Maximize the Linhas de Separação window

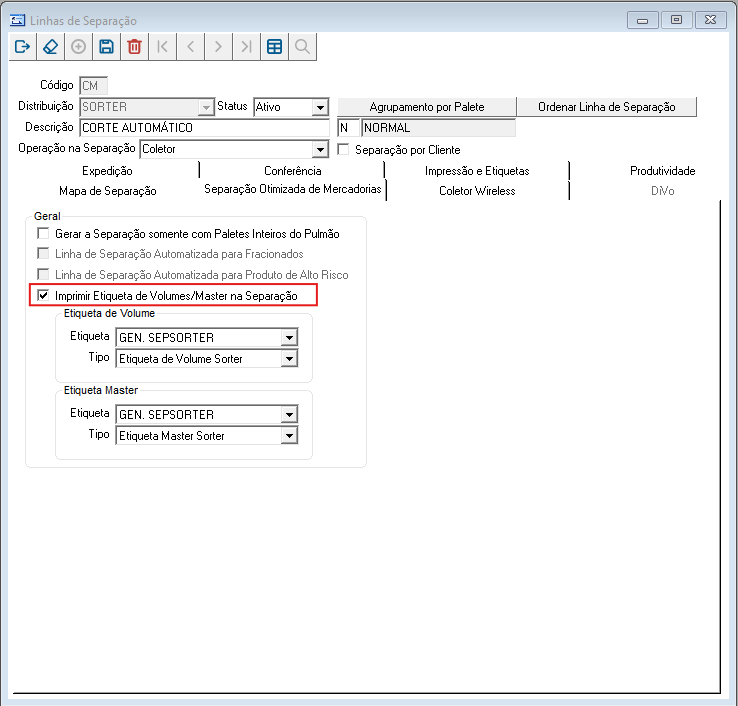tap(676, 20)
